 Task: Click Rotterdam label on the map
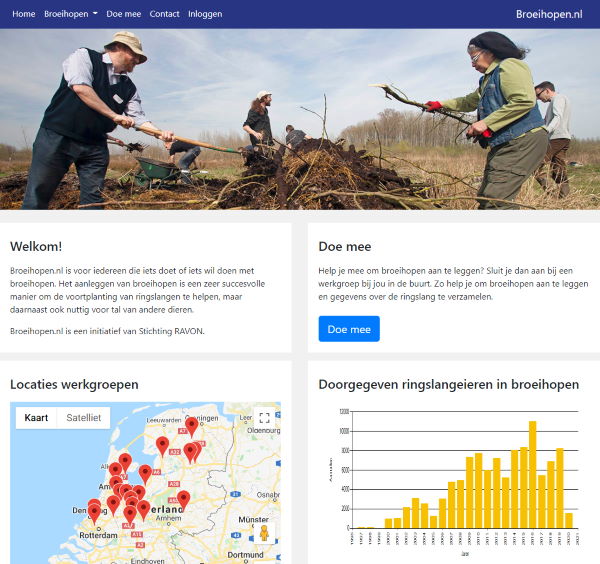pos(98,535)
